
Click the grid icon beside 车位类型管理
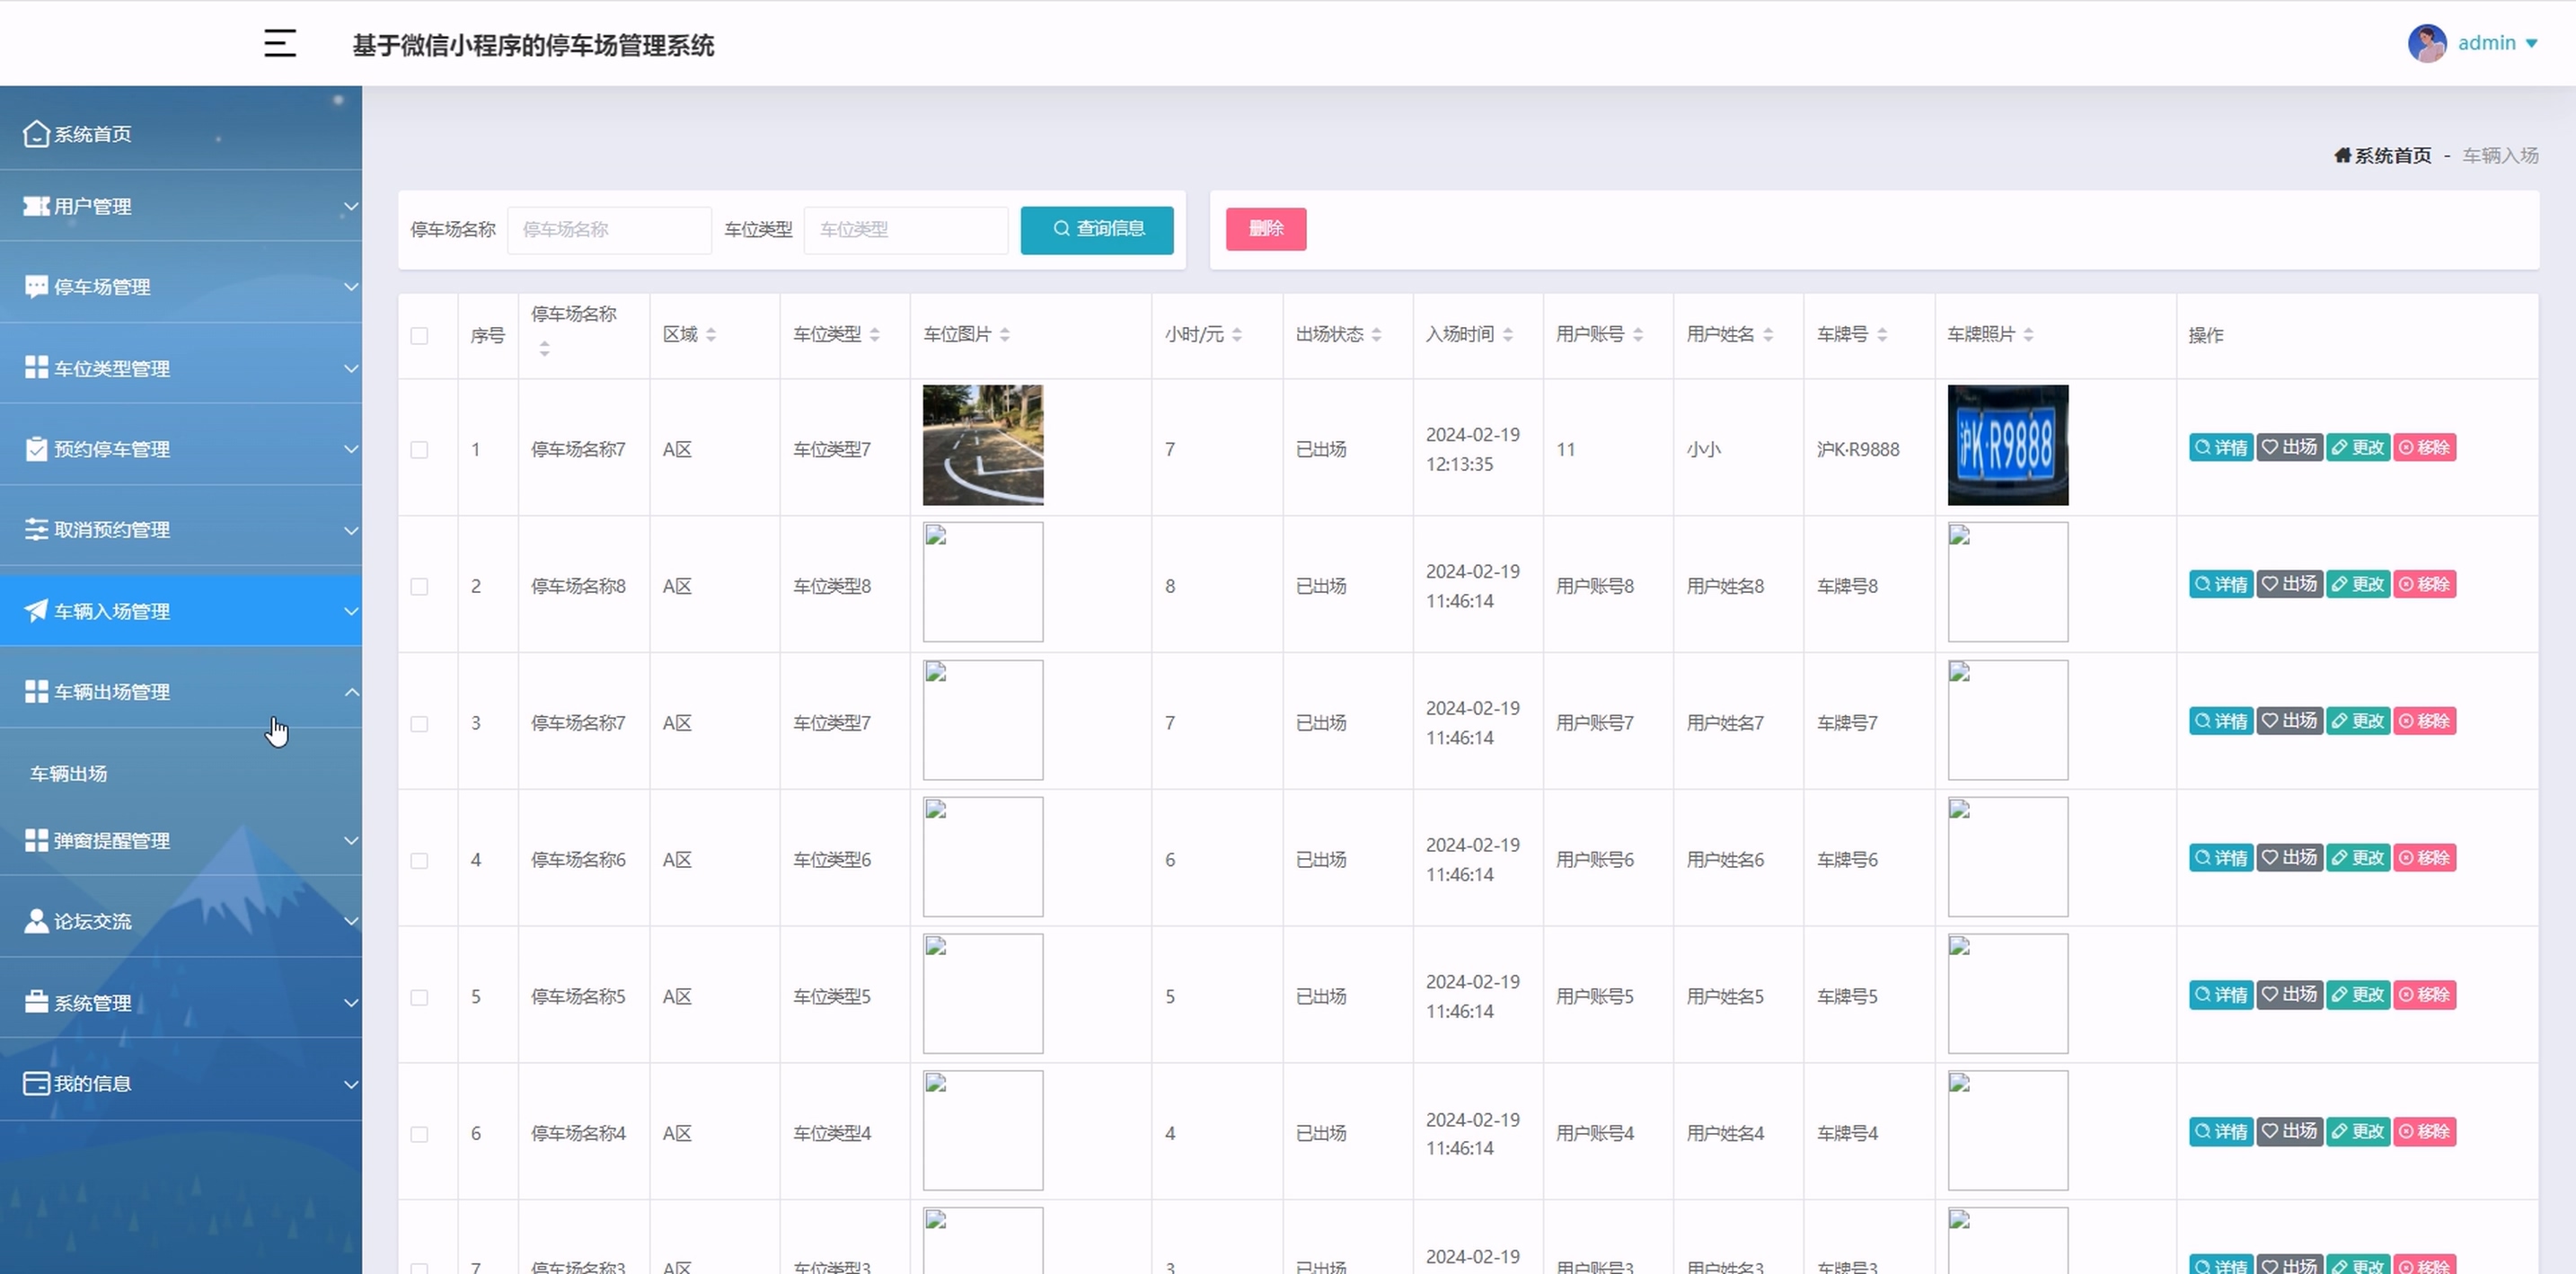[x=36, y=367]
